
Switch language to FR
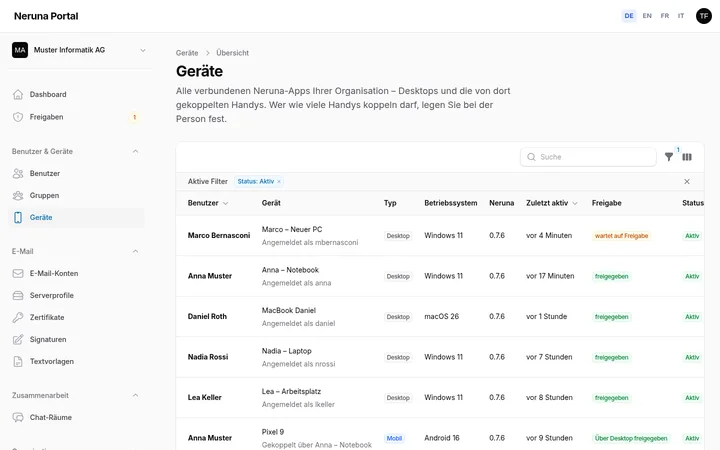coord(664,16)
